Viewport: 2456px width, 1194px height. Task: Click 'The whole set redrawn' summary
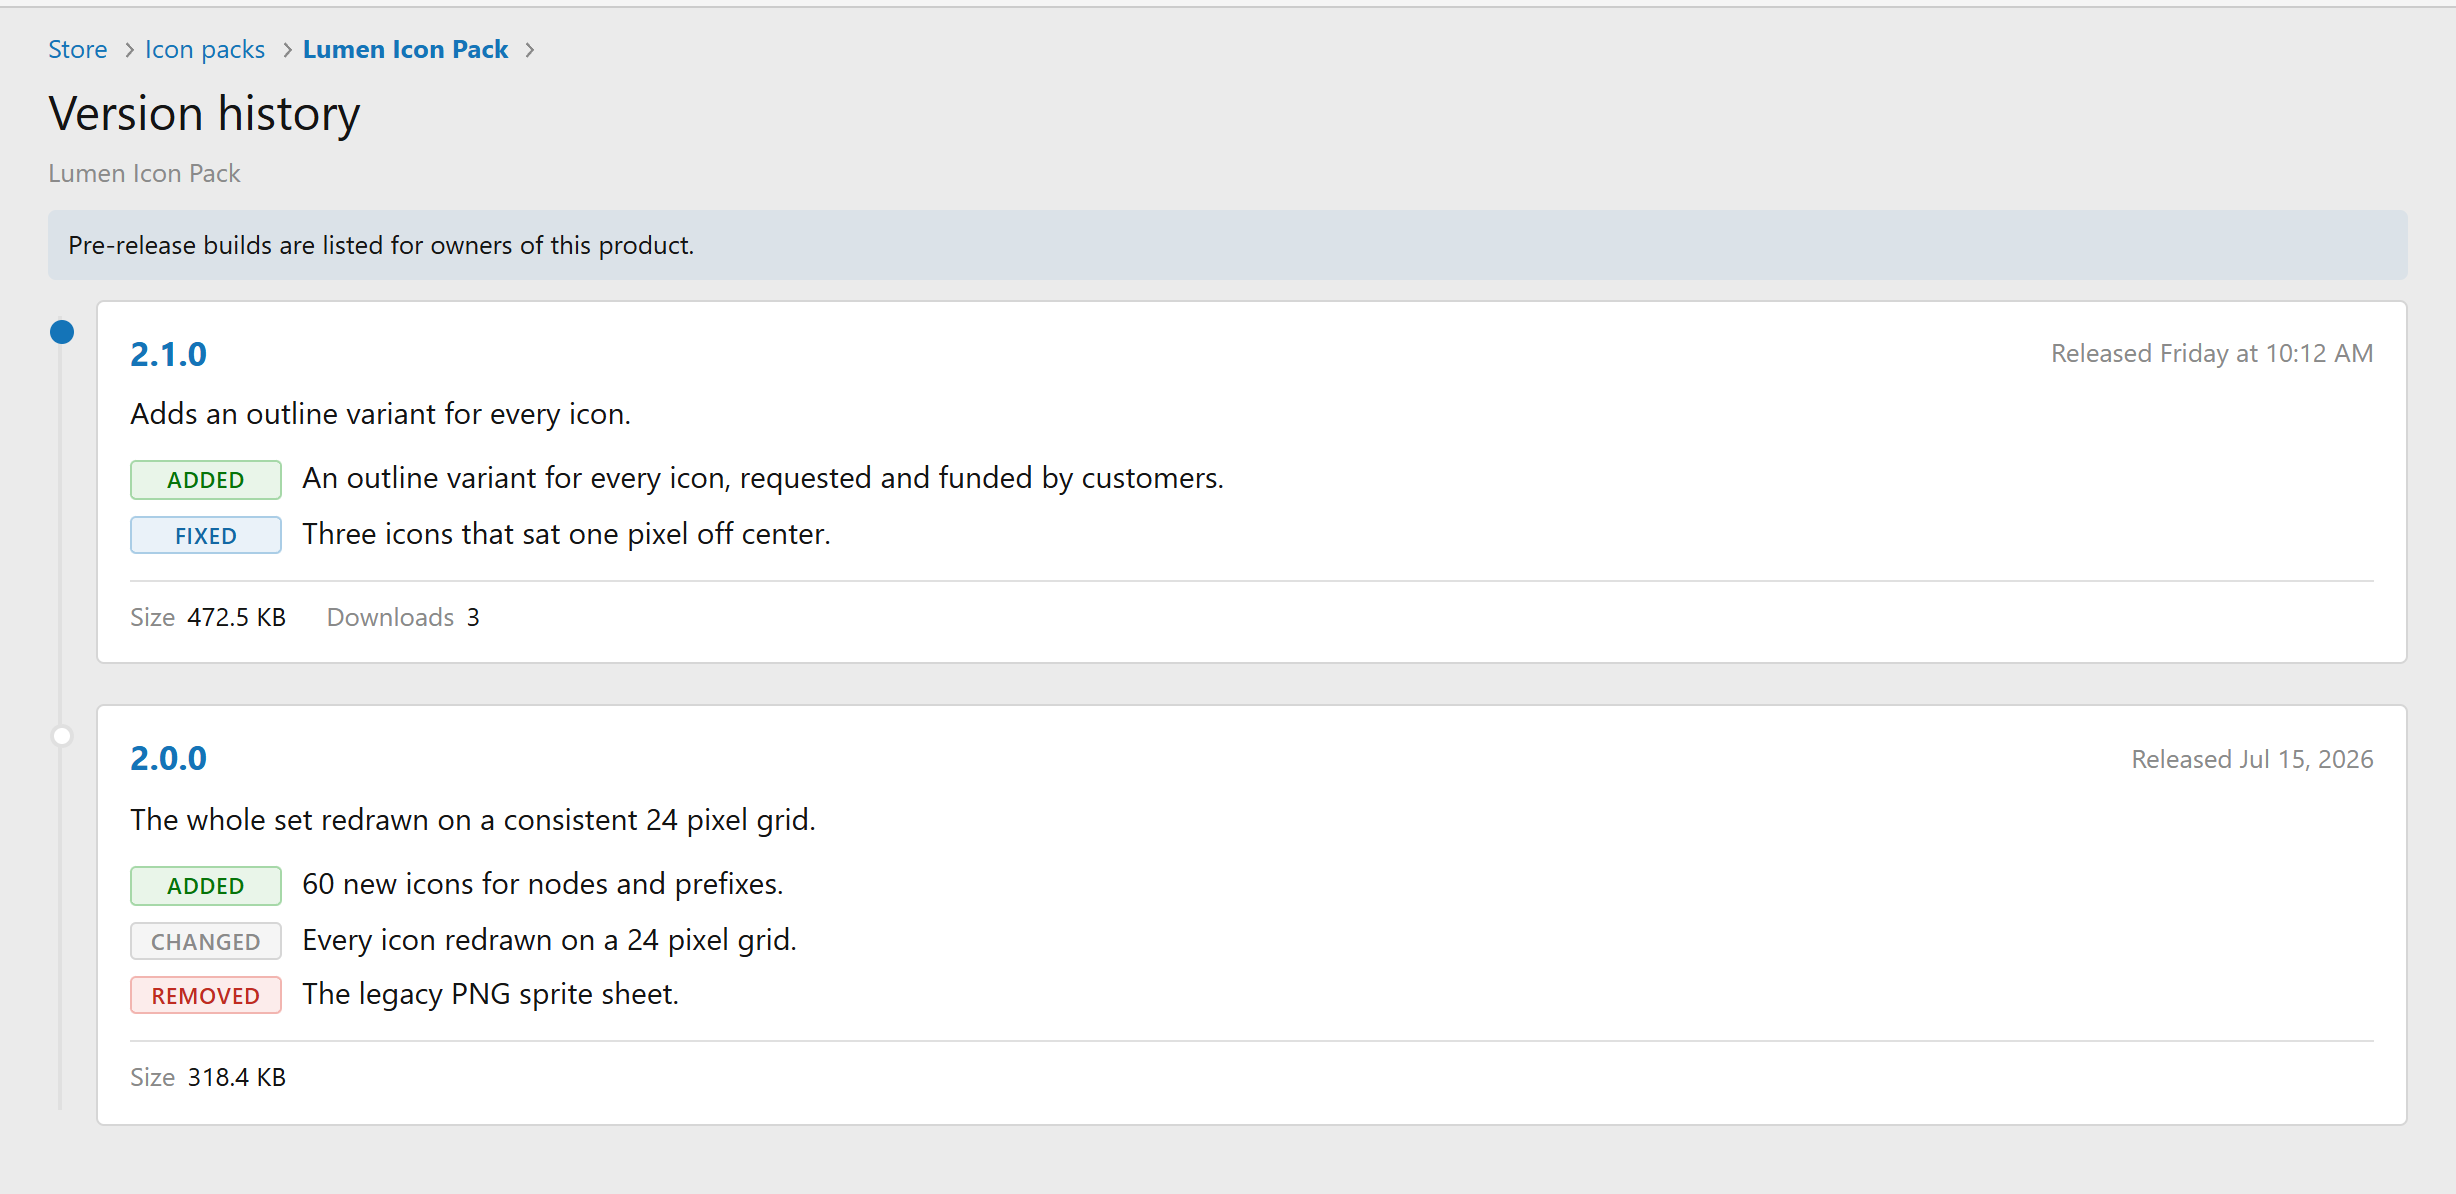coord(473,820)
